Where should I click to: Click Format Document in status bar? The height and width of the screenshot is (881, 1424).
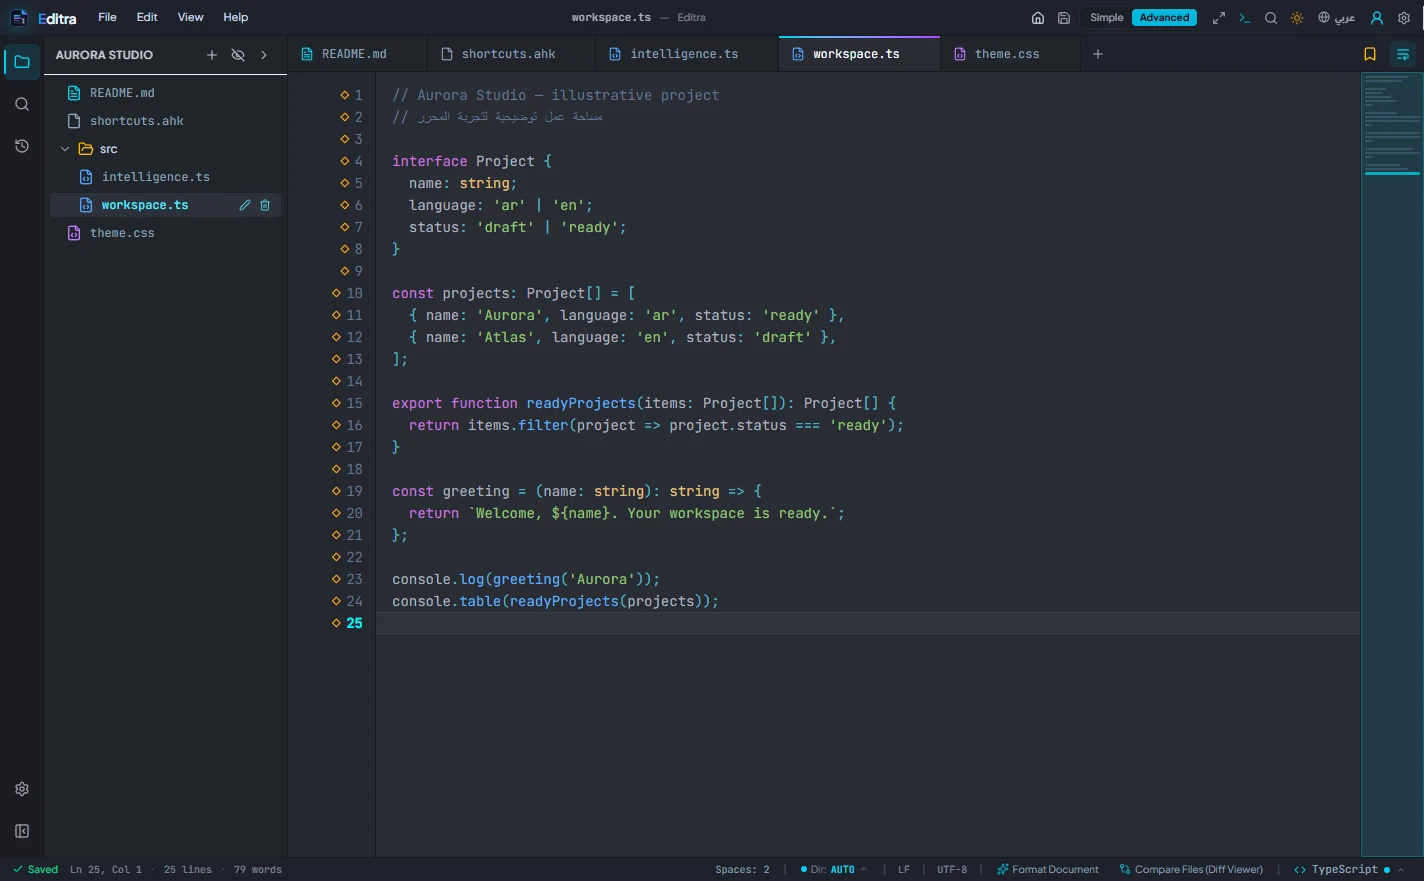[1047, 870]
